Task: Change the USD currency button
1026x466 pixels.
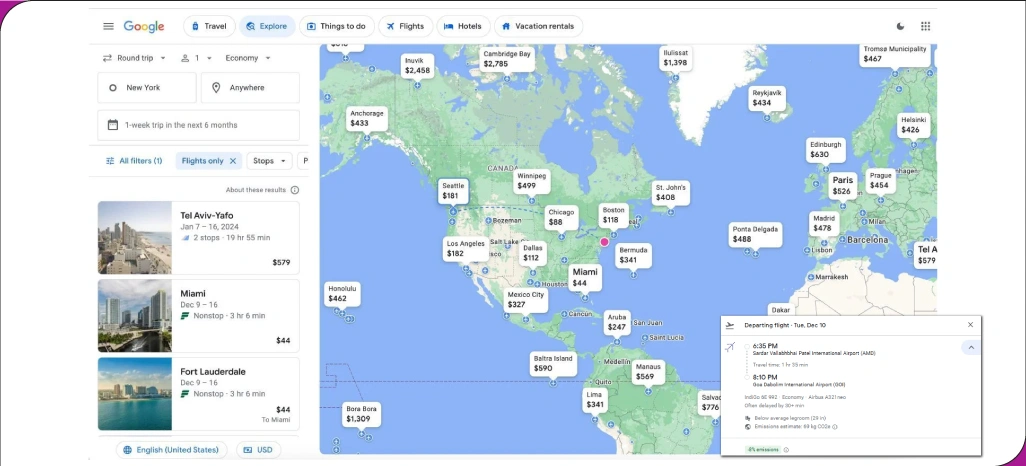Action: (258, 450)
